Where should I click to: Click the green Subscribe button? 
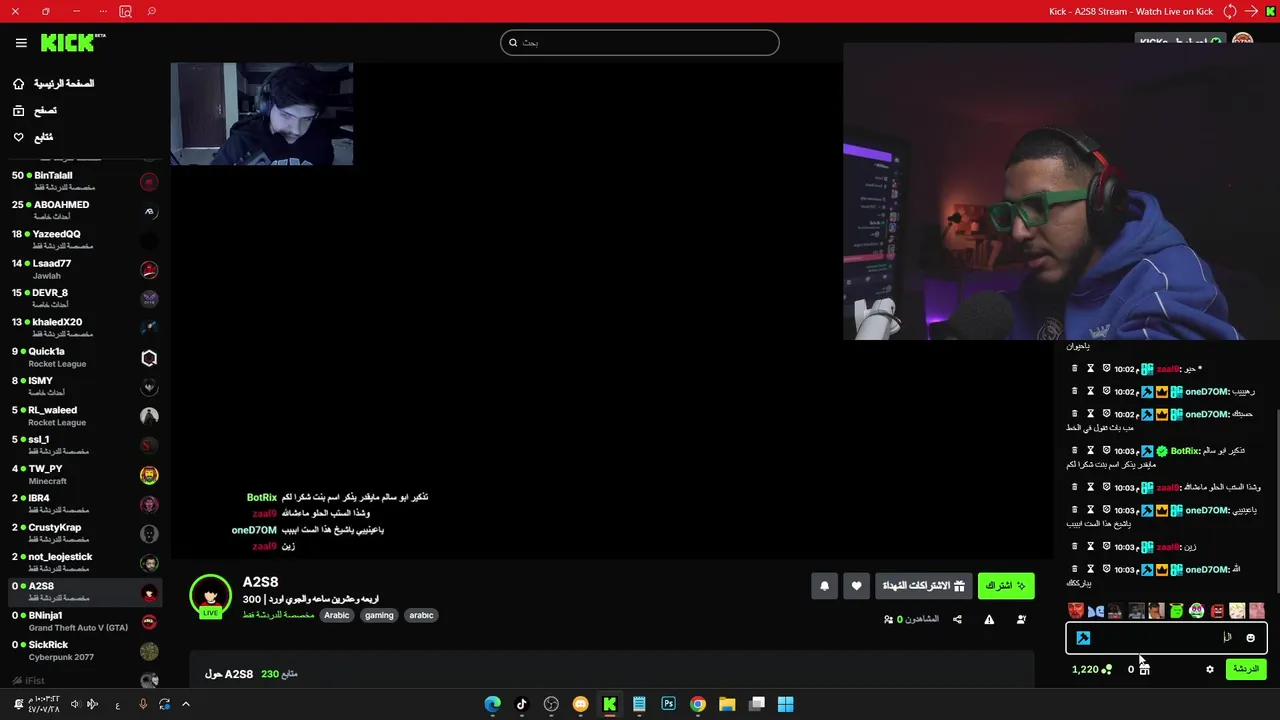tap(1006, 586)
